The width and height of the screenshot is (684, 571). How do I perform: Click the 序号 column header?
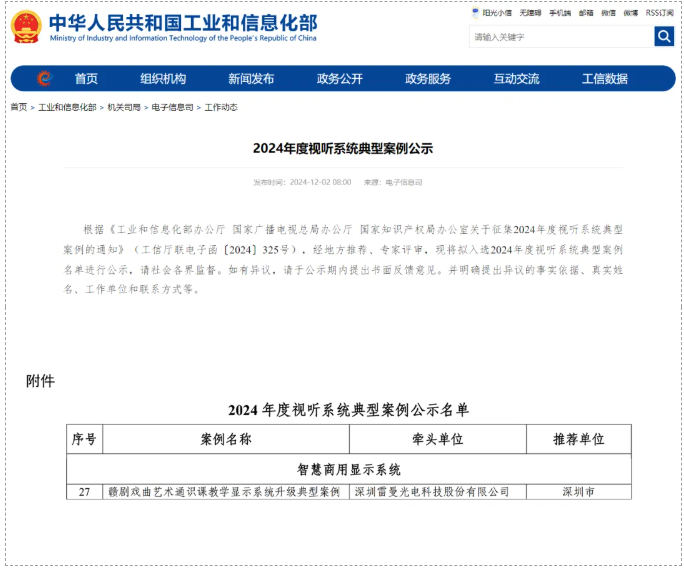[84, 439]
